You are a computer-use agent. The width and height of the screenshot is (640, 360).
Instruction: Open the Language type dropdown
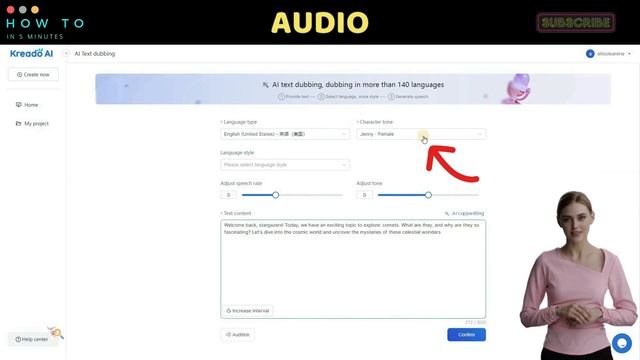285,134
